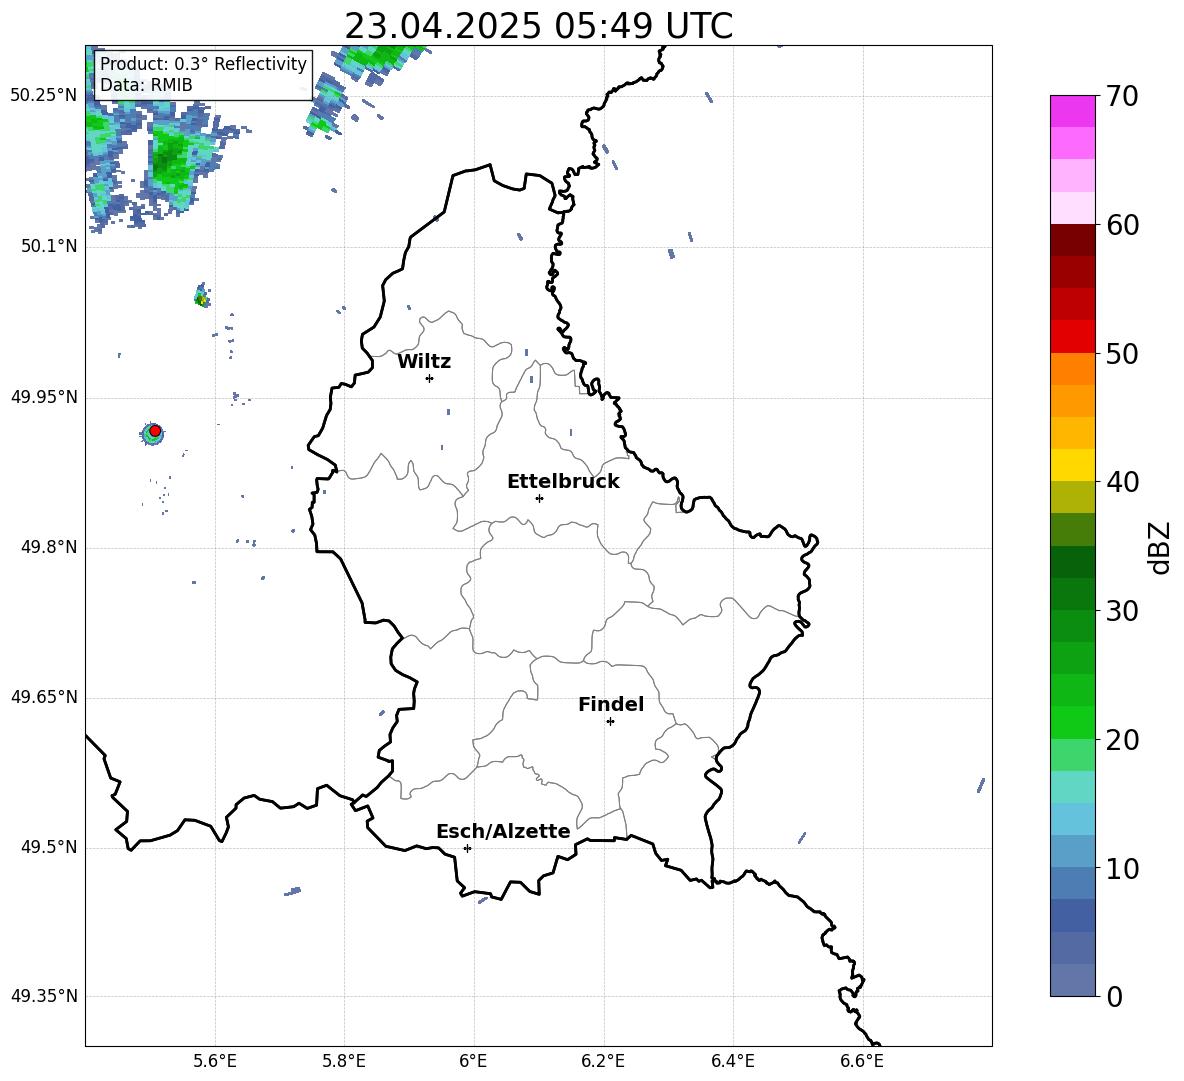Click the 6.6°E longitude label
1184x1081 pixels.
[x=862, y=1061]
